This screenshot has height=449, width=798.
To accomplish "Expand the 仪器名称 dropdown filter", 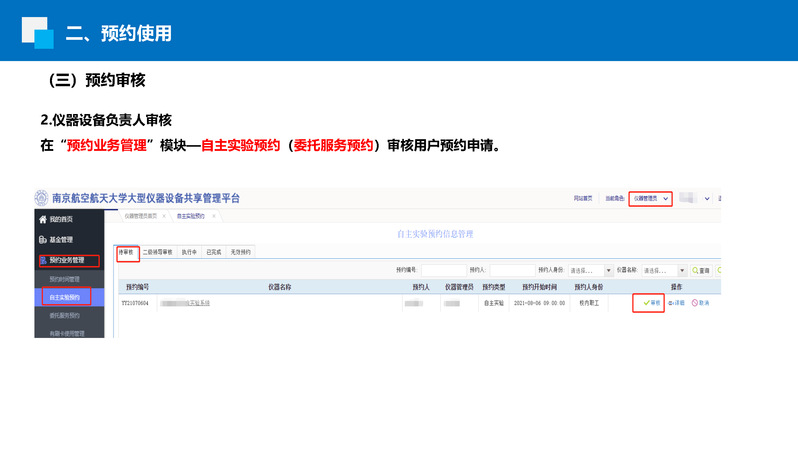I will pyautogui.click(x=682, y=270).
